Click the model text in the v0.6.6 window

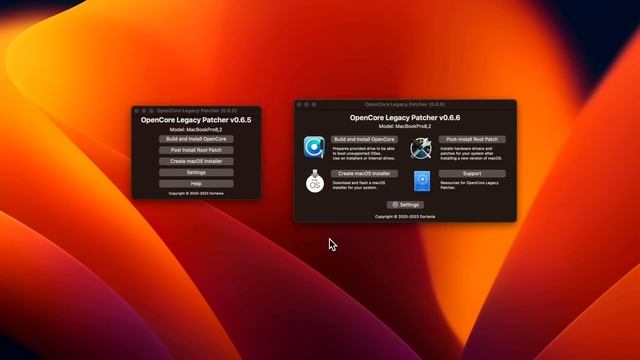coord(405,127)
